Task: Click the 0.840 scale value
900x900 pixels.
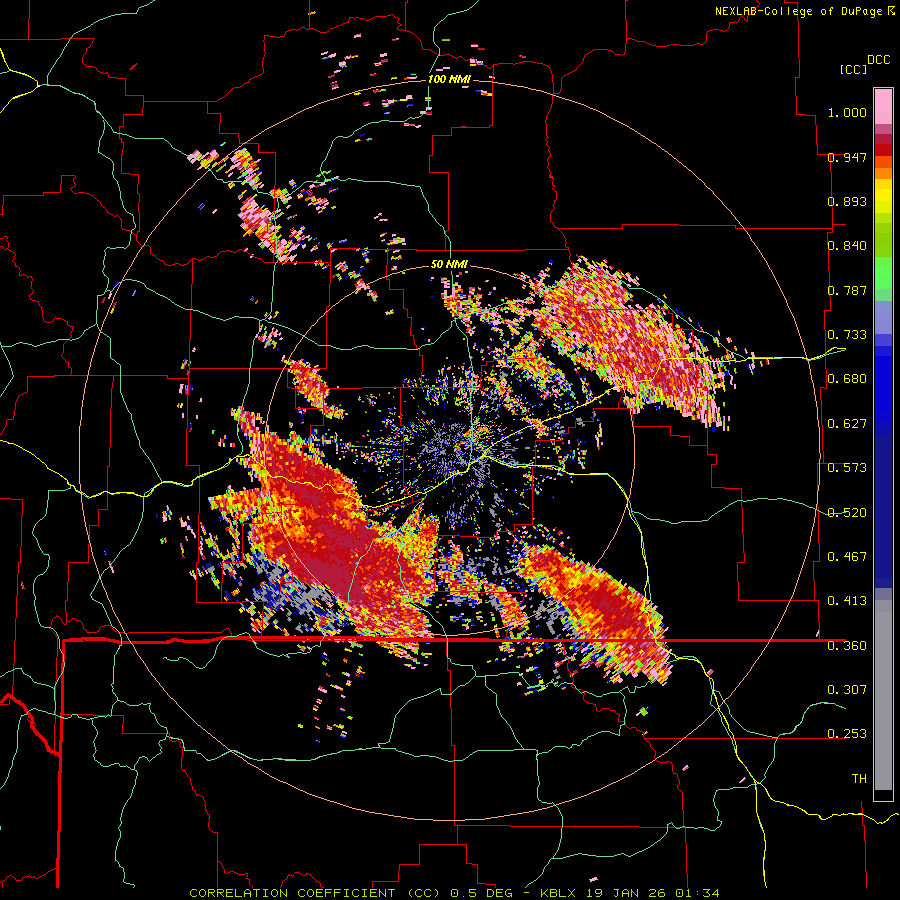Action: point(847,246)
